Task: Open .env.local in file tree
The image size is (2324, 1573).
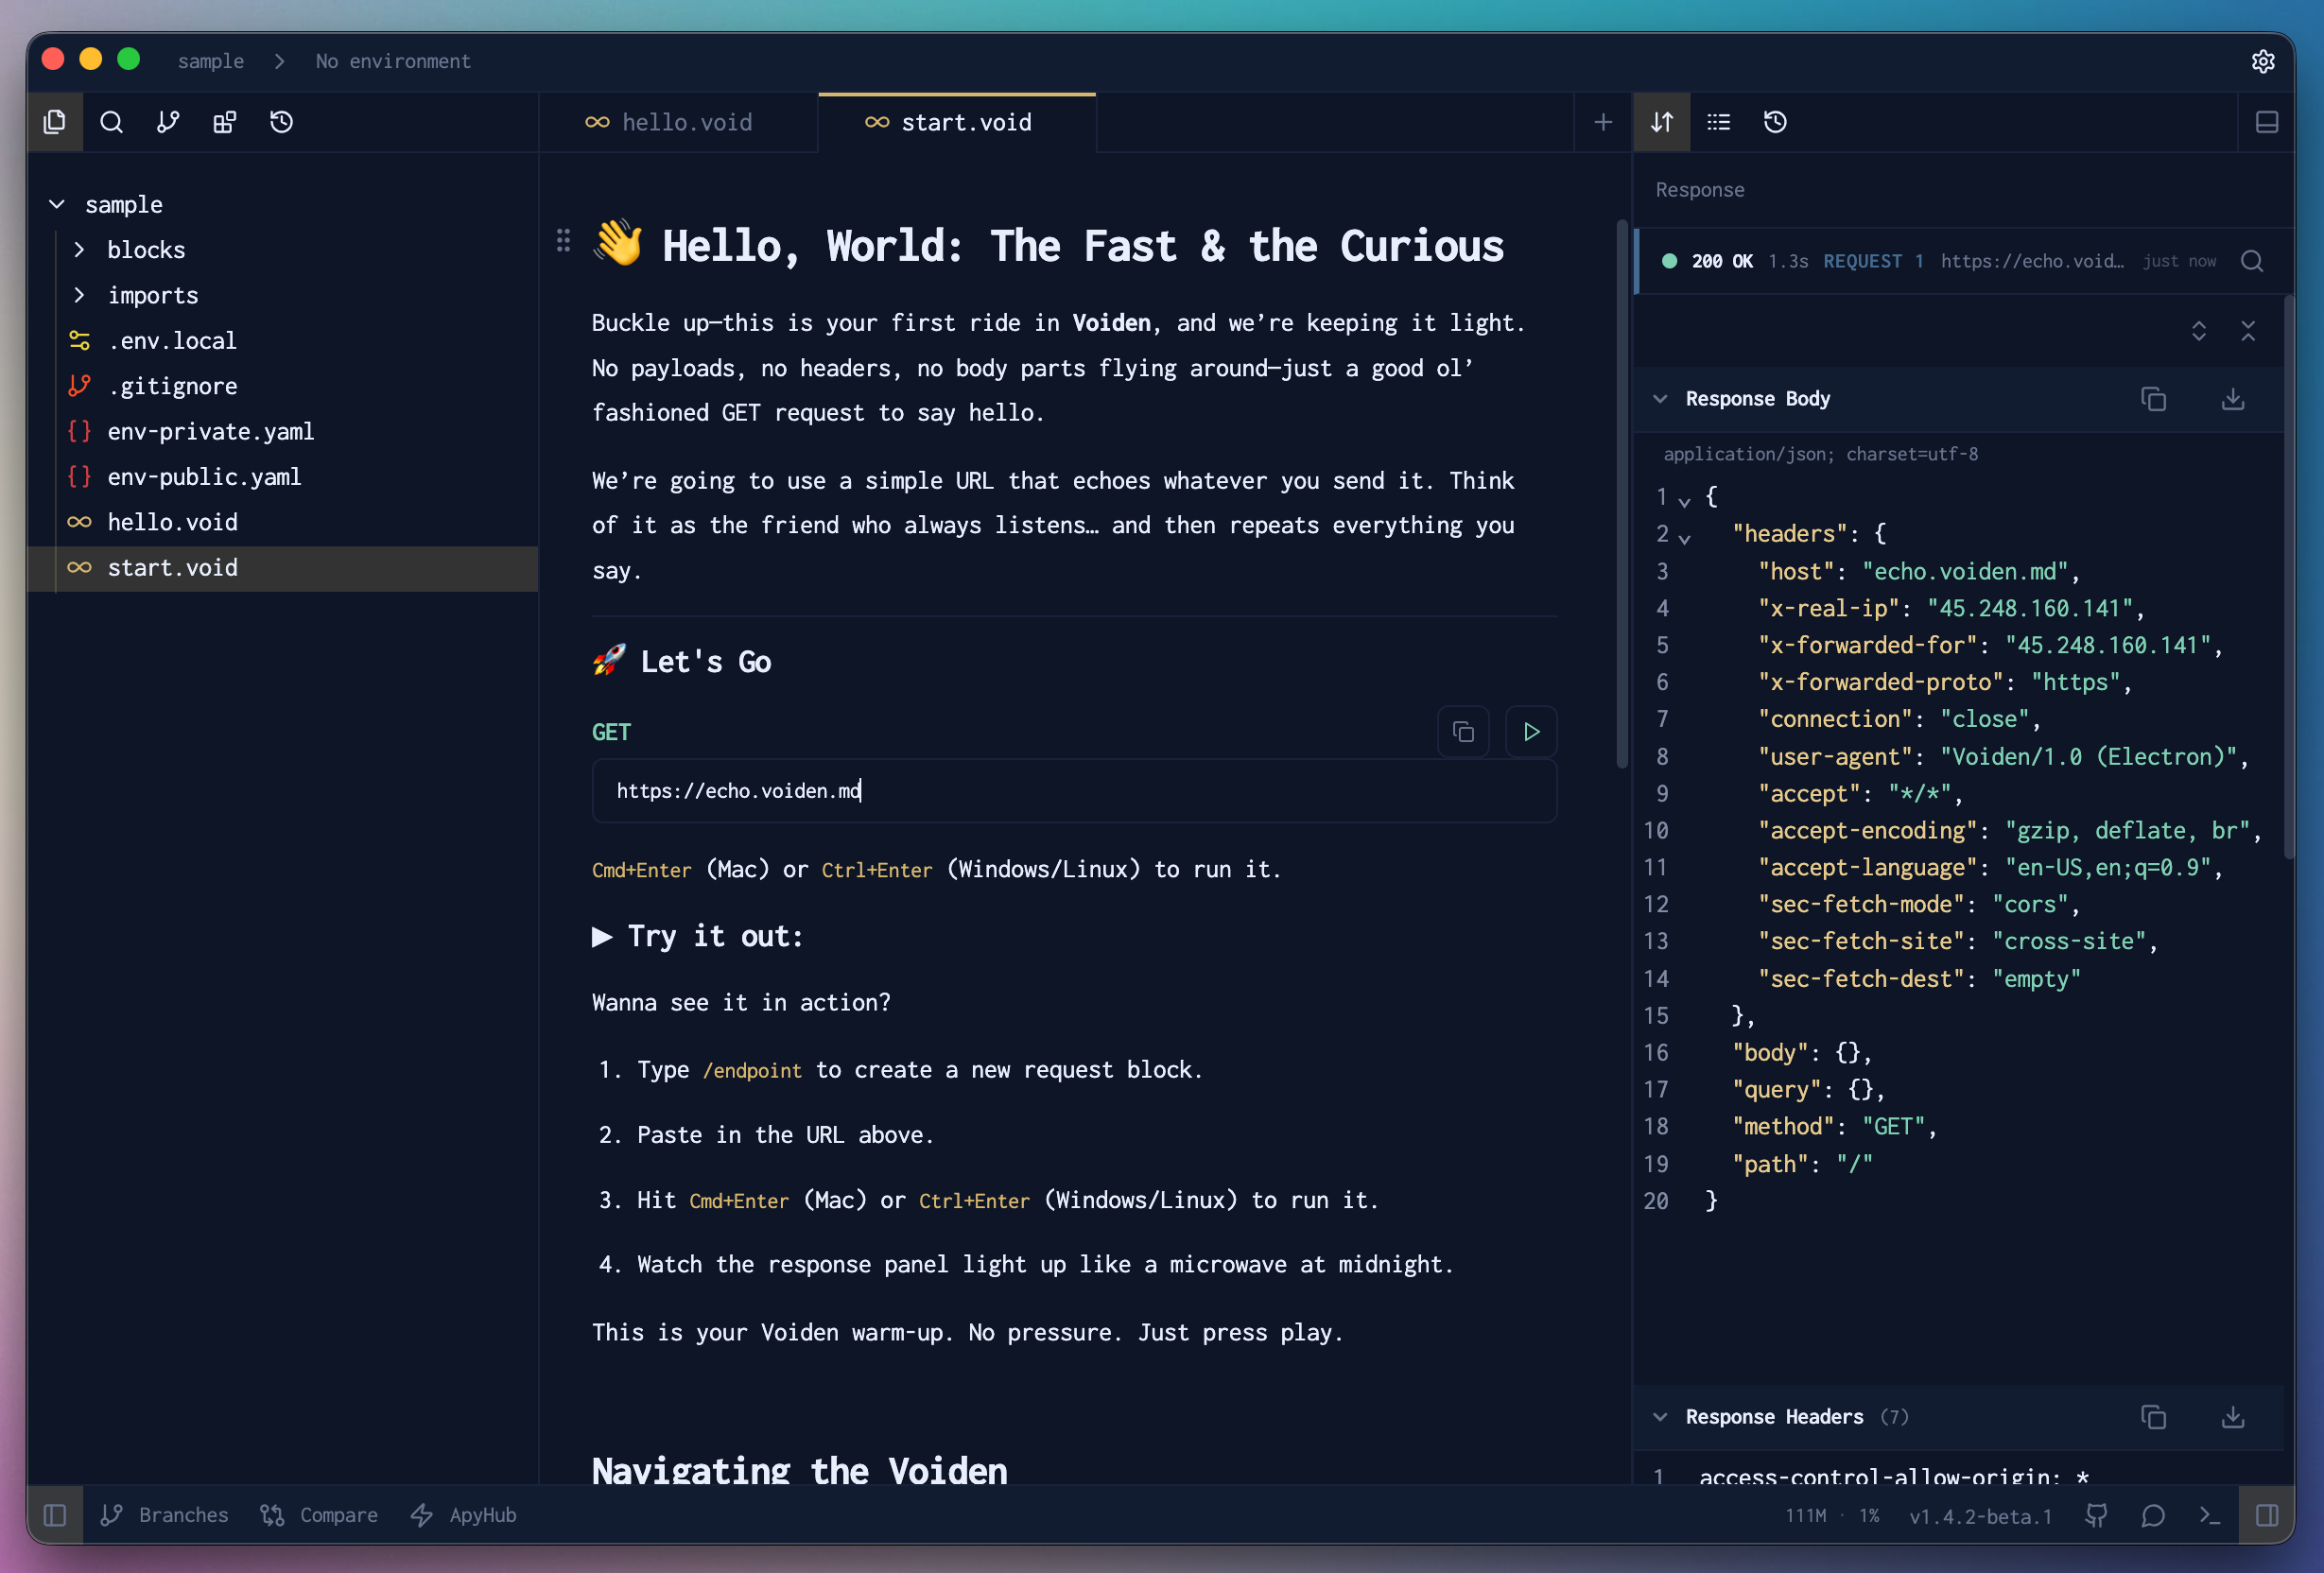Action: [283, 341]
